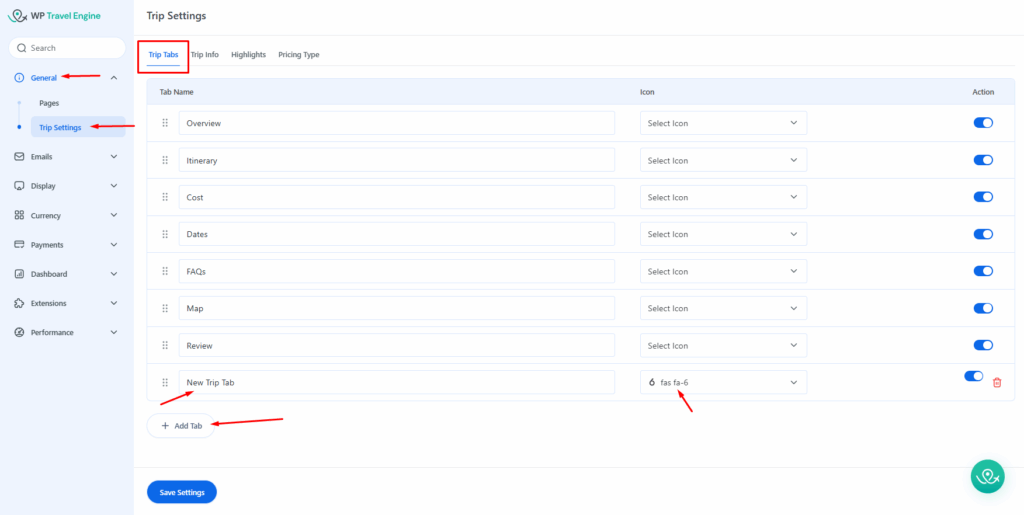This screenshot has width=1024, height=515.
Task: Switch to the Pricing Type tab
Action: (x=298, y=55)
